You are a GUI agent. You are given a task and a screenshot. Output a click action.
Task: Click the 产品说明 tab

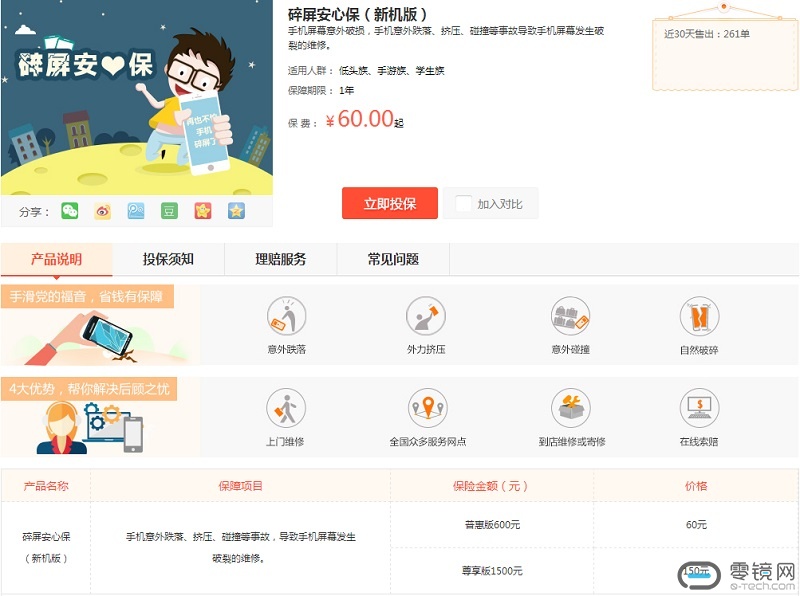[57, 260]
